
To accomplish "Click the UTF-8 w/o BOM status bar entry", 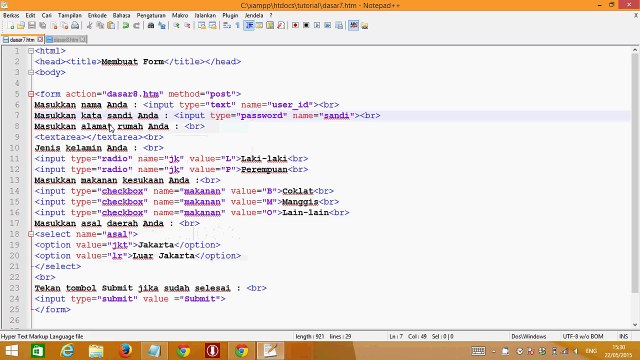I will tap(583, 337).
